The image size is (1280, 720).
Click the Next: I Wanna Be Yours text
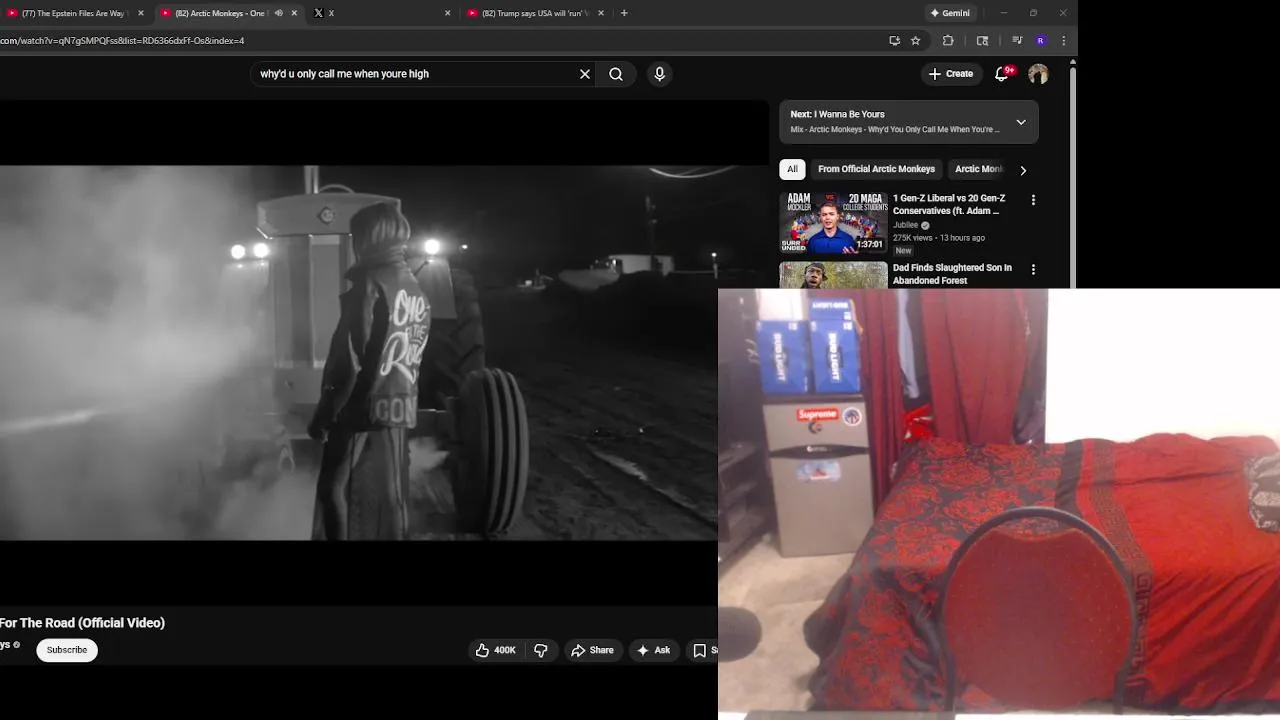[837, 114]
